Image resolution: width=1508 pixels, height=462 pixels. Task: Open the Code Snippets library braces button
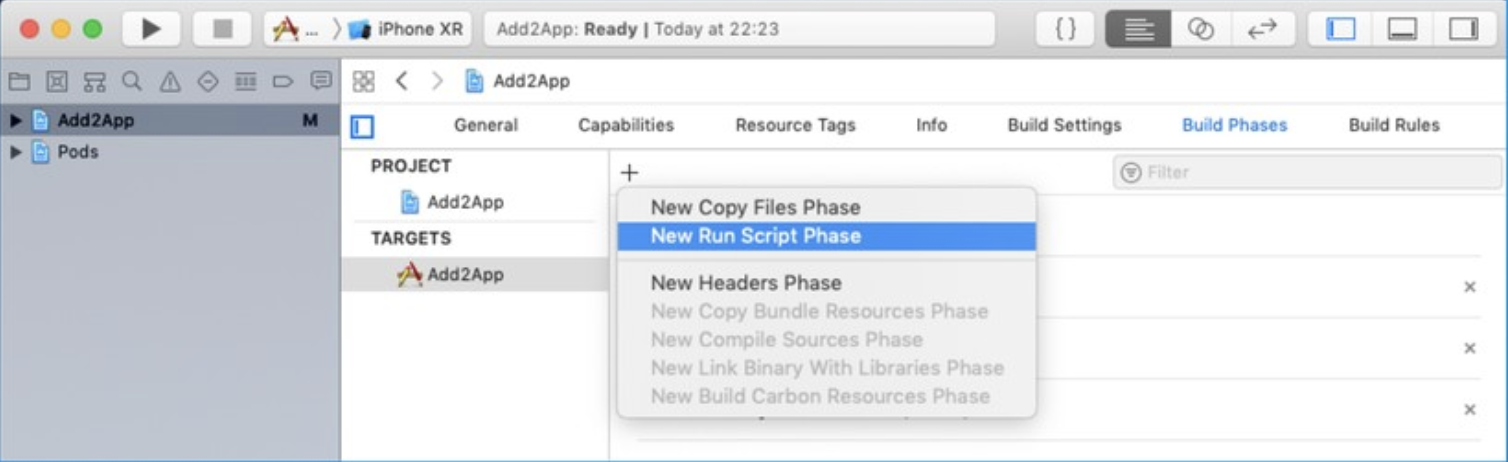pyautogui.click(x=1066, y=29)
